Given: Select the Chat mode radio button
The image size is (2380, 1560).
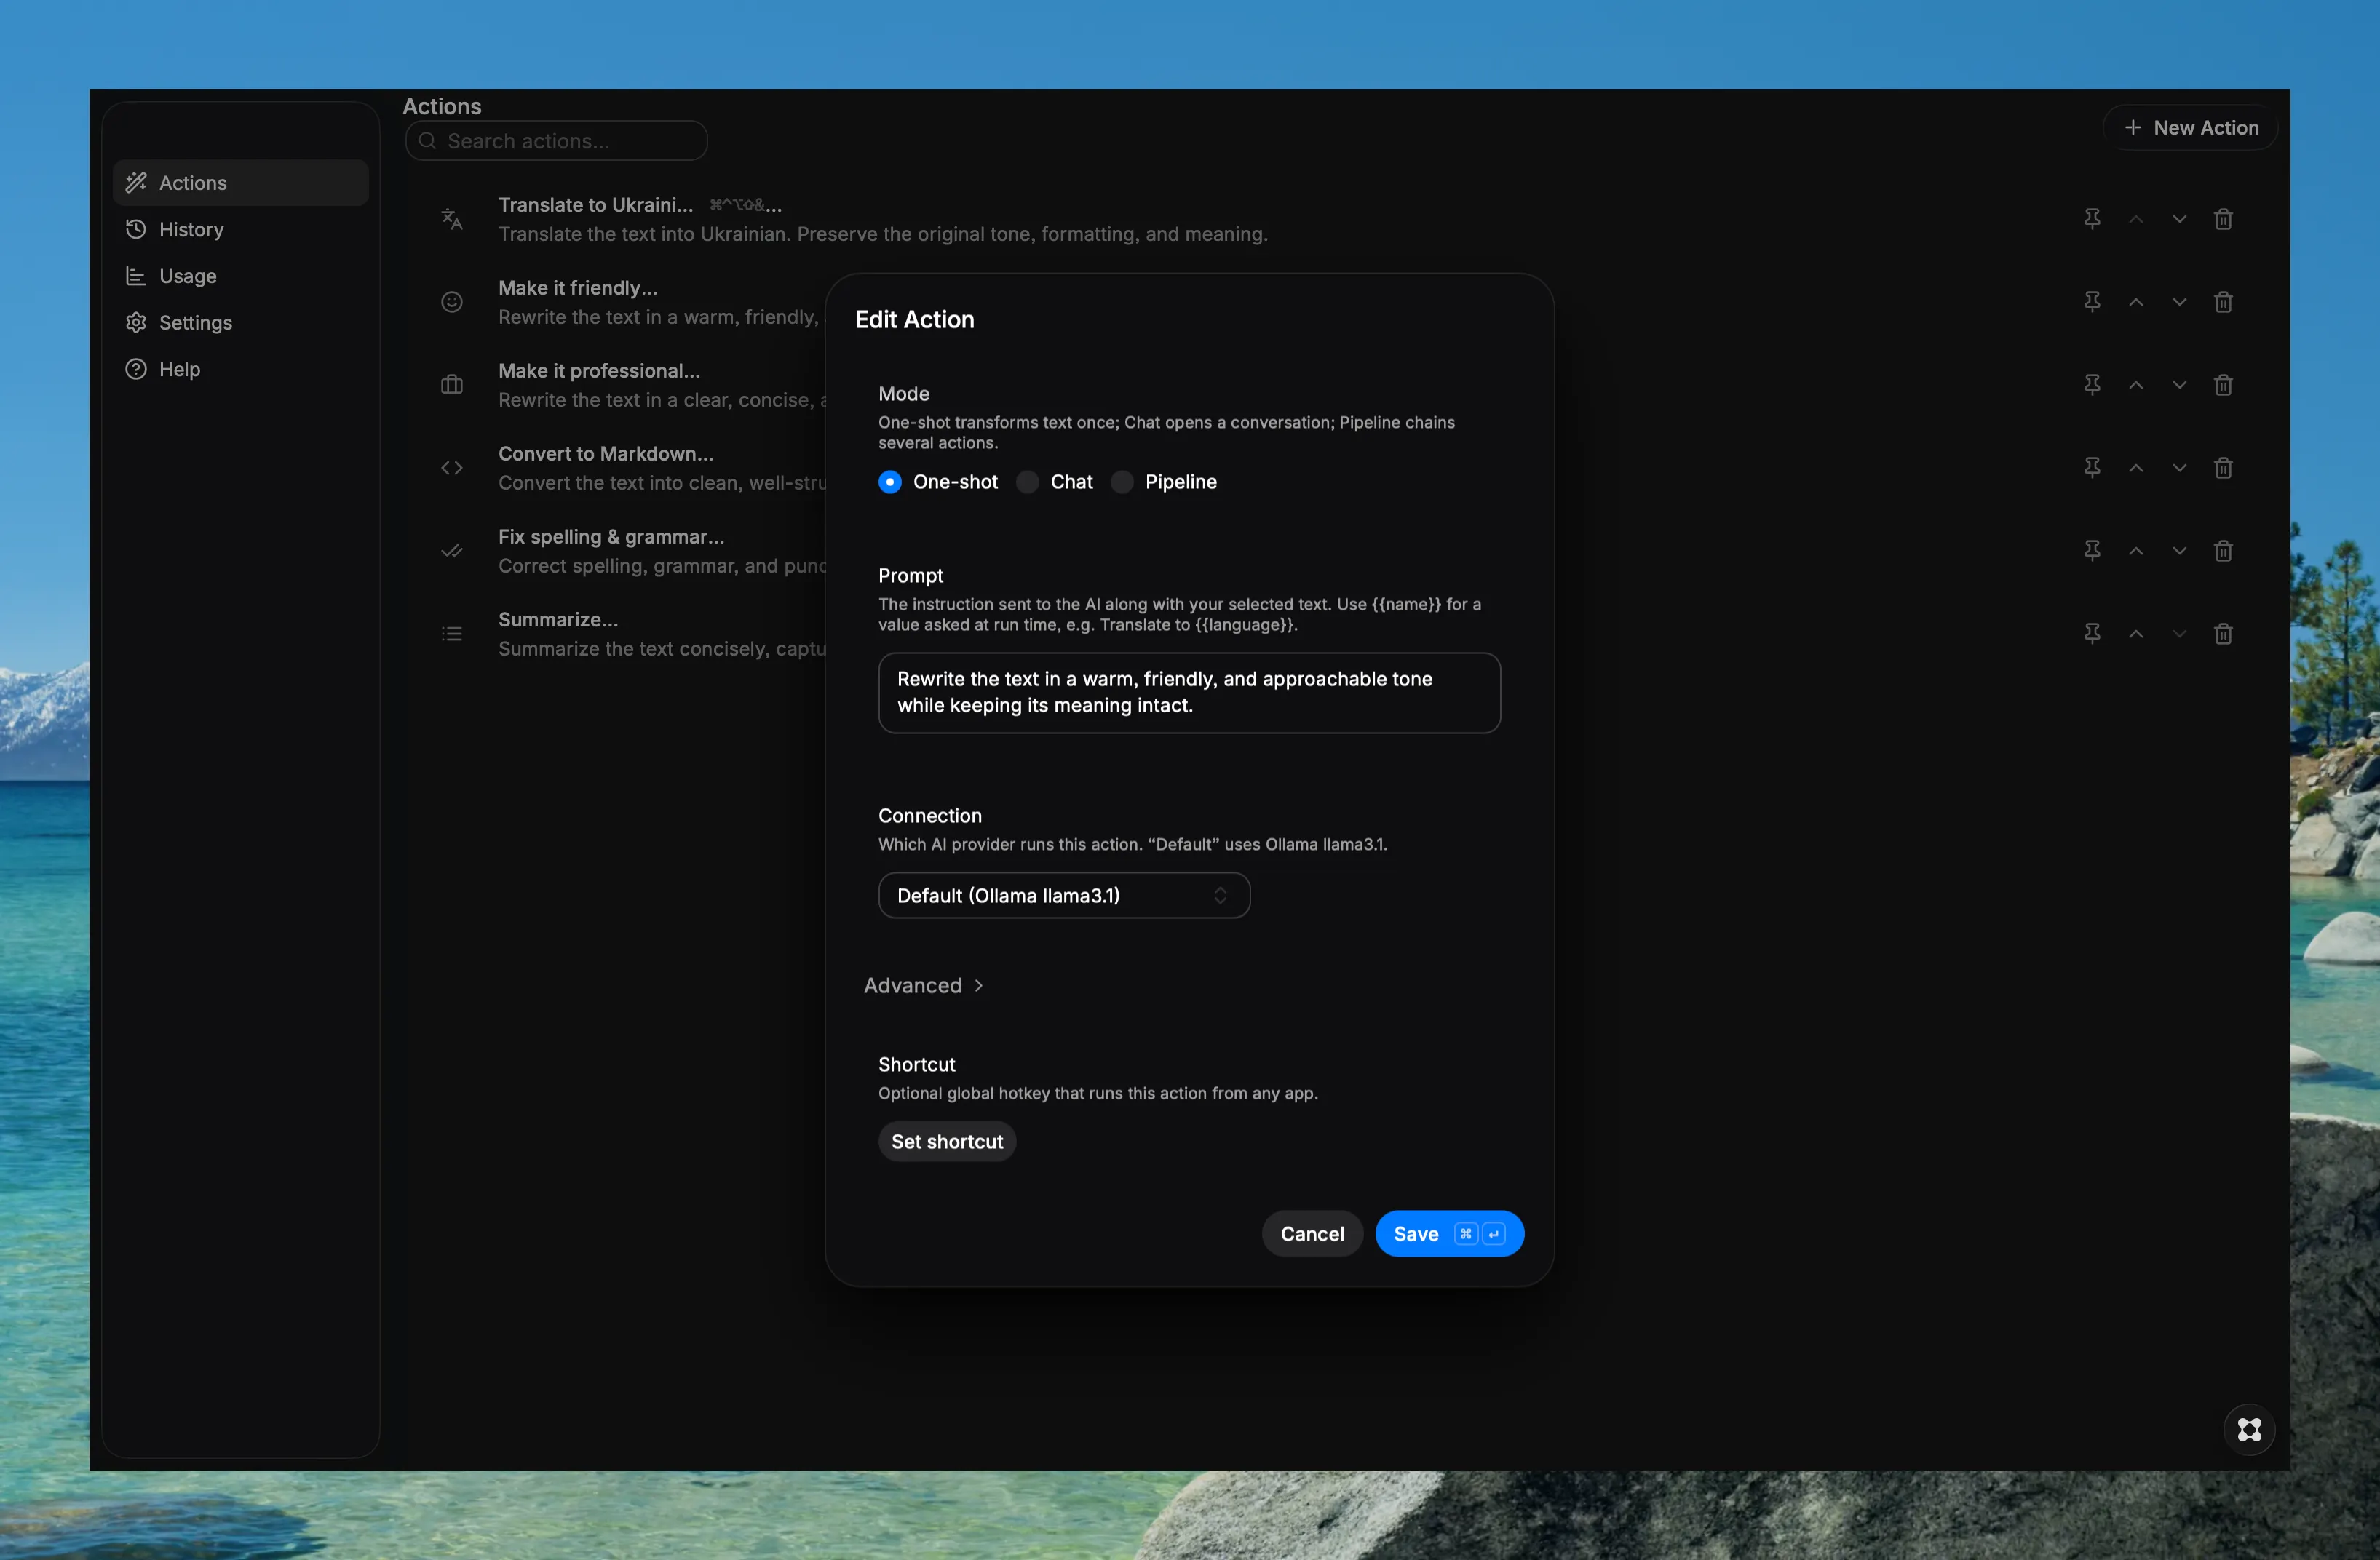Looking at the screenshot, I should point(1027,482).
